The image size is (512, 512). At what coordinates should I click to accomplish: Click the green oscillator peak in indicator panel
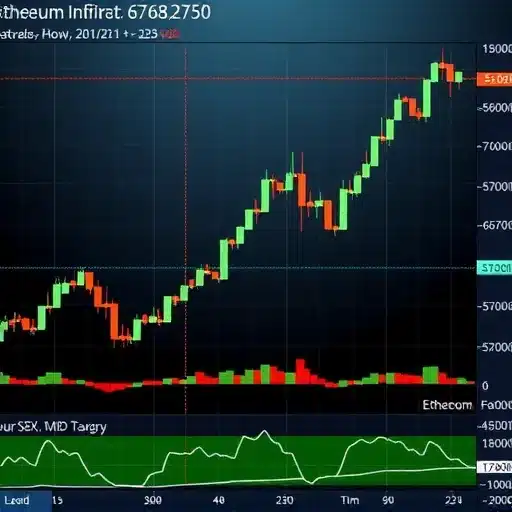(265, 432)
